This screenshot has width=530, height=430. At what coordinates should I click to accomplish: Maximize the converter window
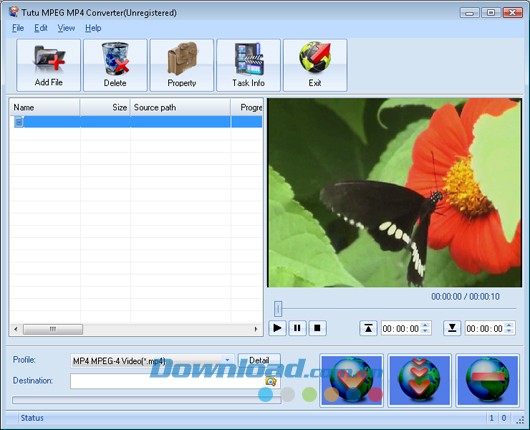(x=491, y=13)
